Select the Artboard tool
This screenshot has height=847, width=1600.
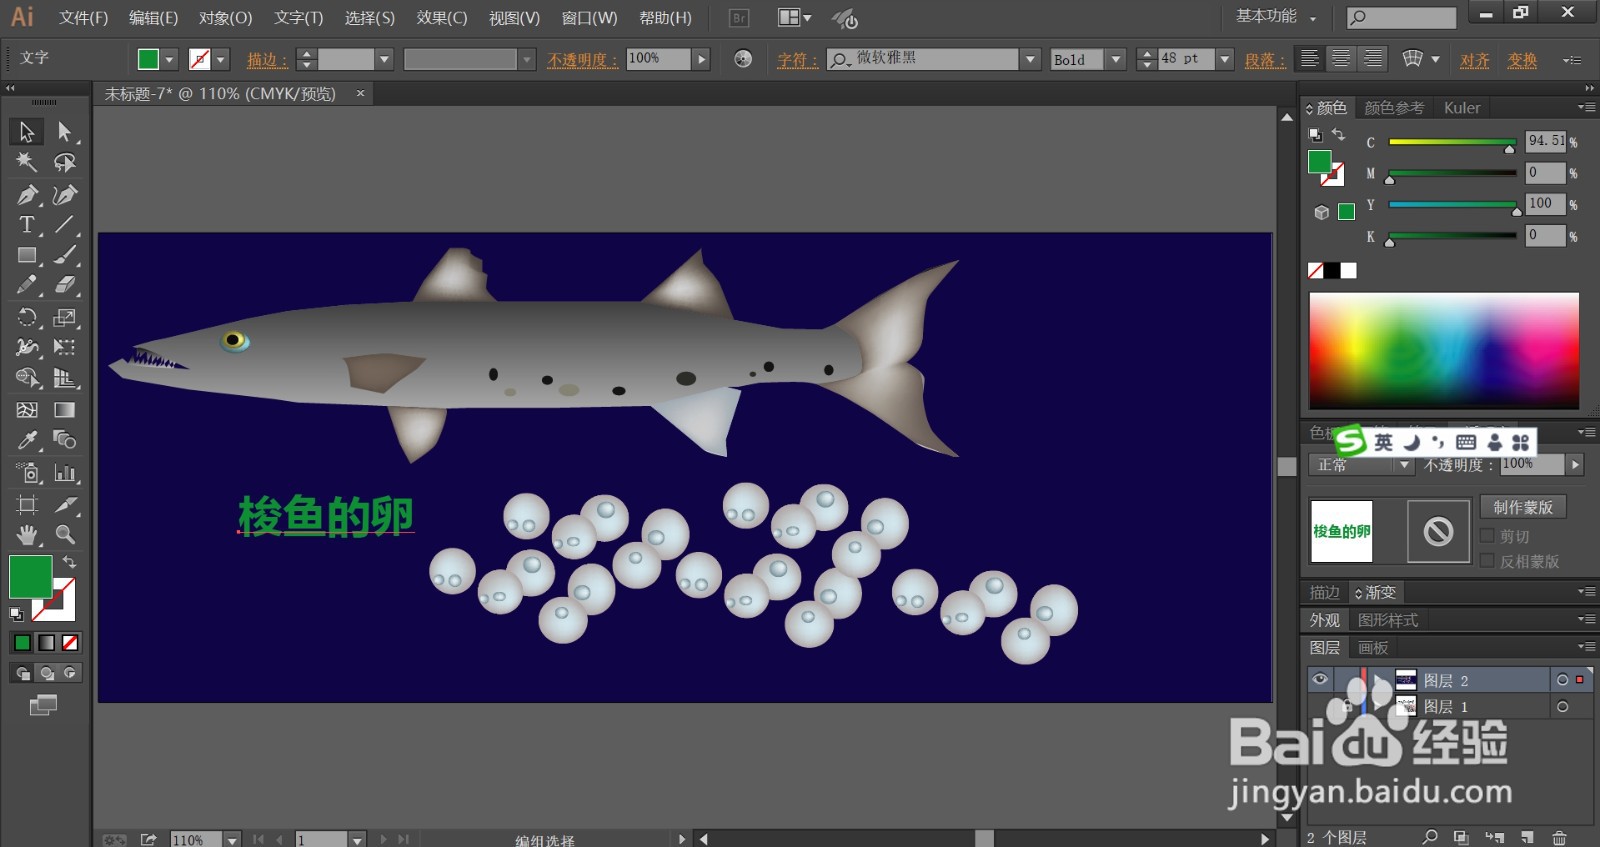[x=27, y=504]
